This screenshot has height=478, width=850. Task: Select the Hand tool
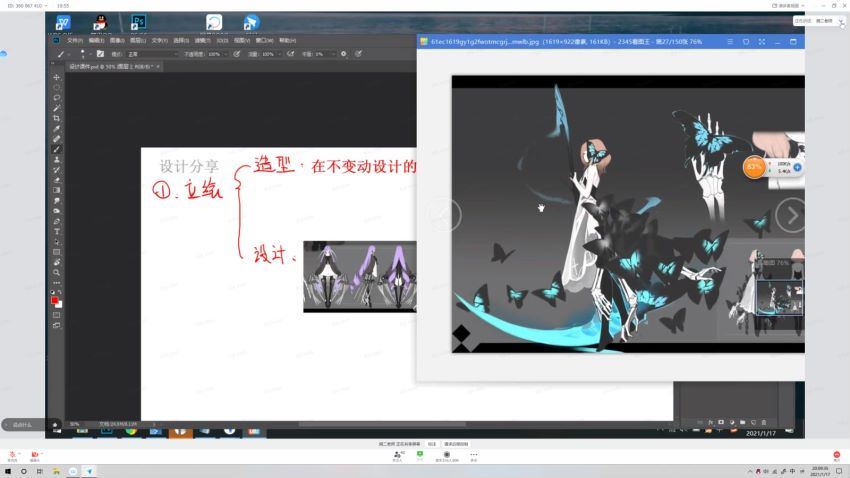tap(56, 262)
